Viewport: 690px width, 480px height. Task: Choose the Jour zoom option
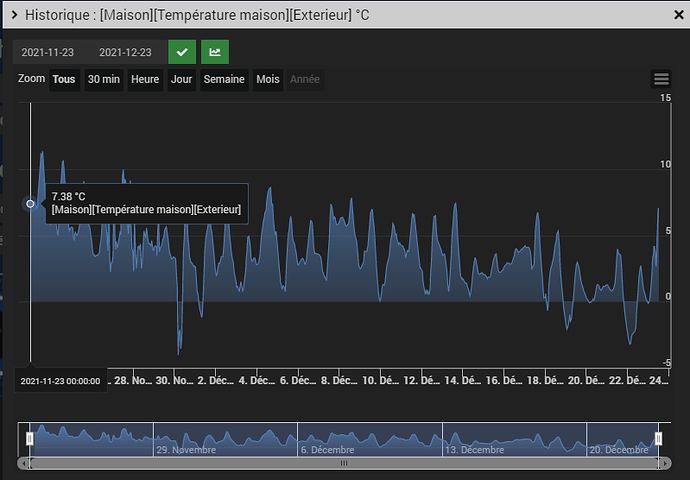click(181, 79)
